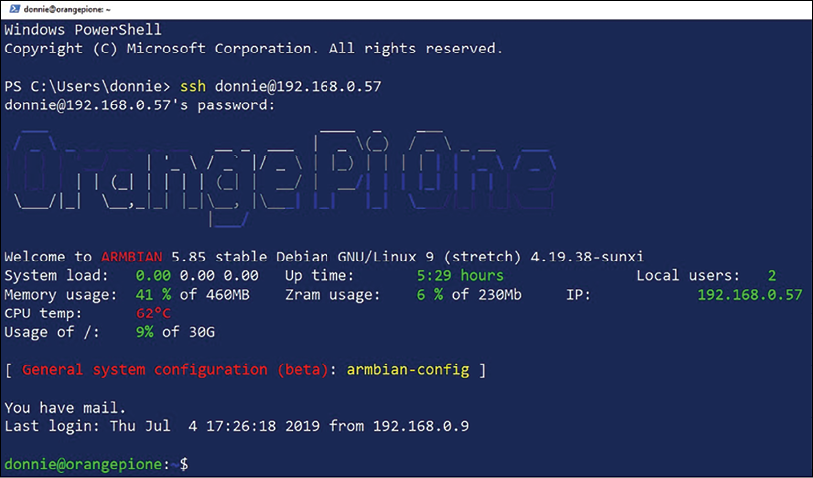Viewport: 813px width, 478px height.
Task: Click the '9%' disk usage value
Action: point(144,332)
